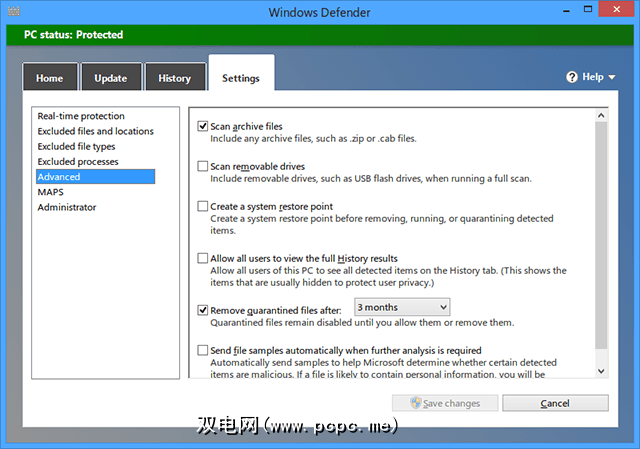Select Real-time protection in the sidebar
640x449 pixels.
pos(81,117)
